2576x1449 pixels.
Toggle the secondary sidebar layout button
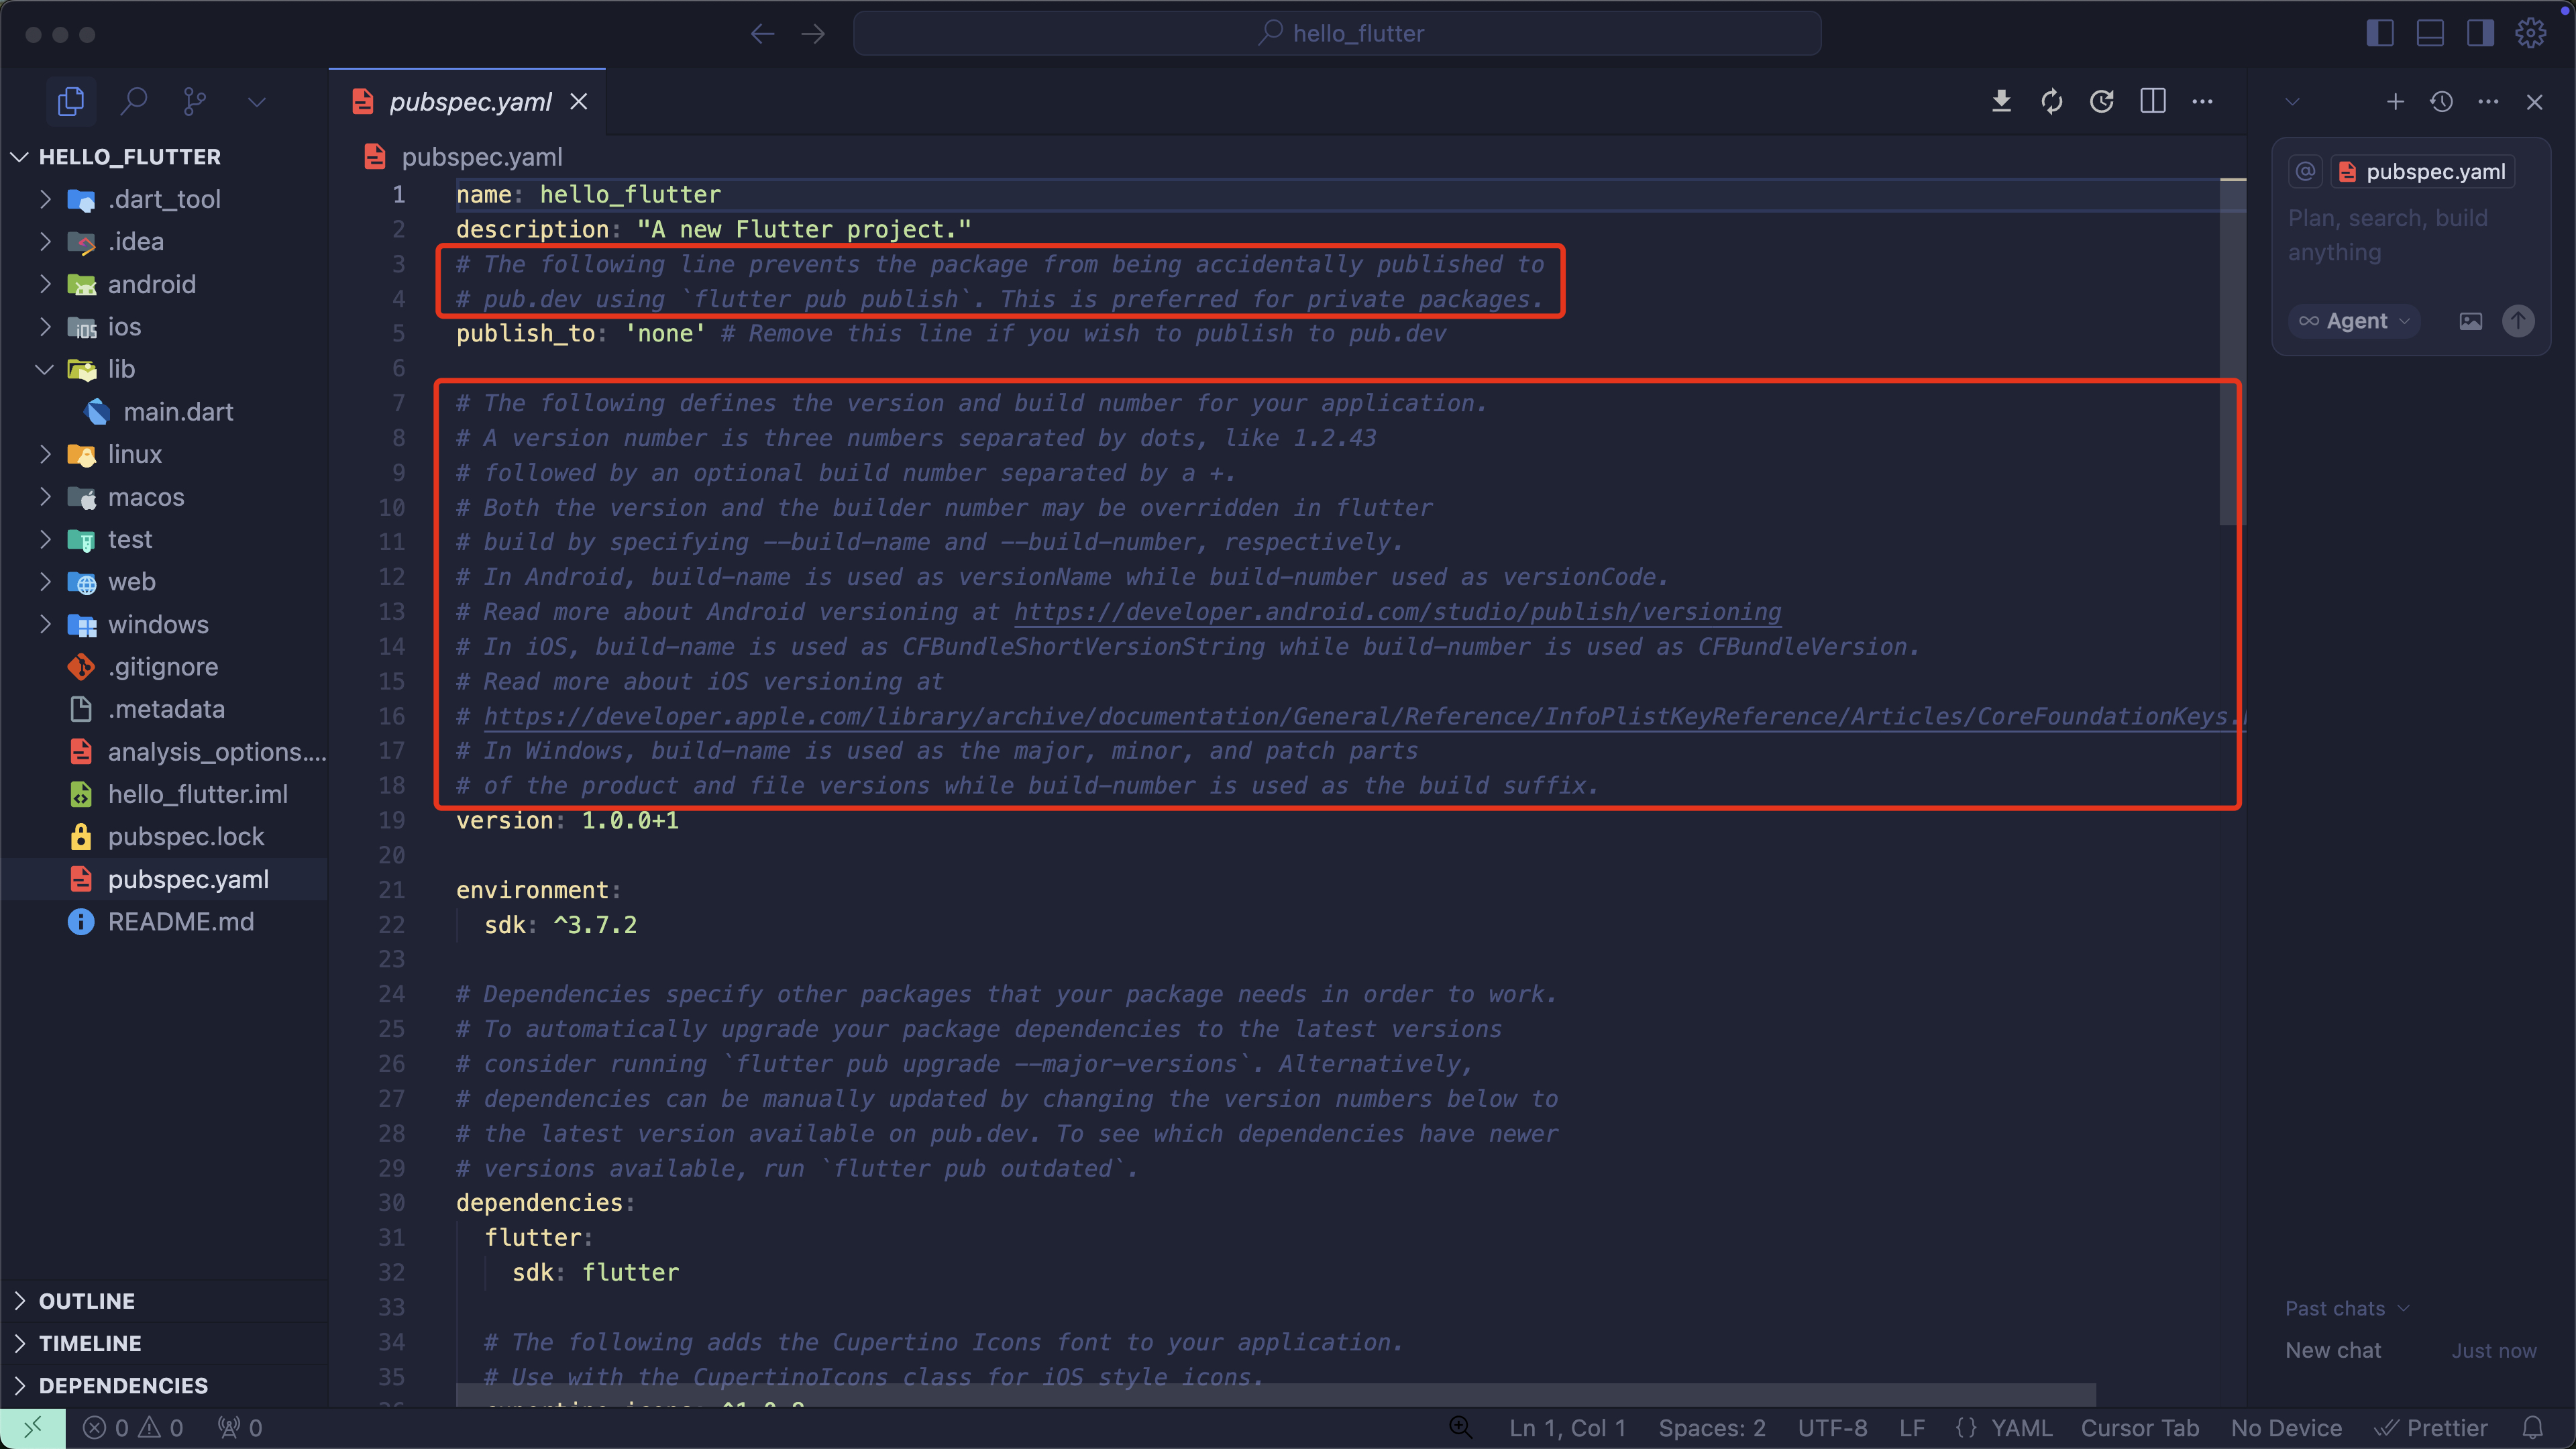2480,33
